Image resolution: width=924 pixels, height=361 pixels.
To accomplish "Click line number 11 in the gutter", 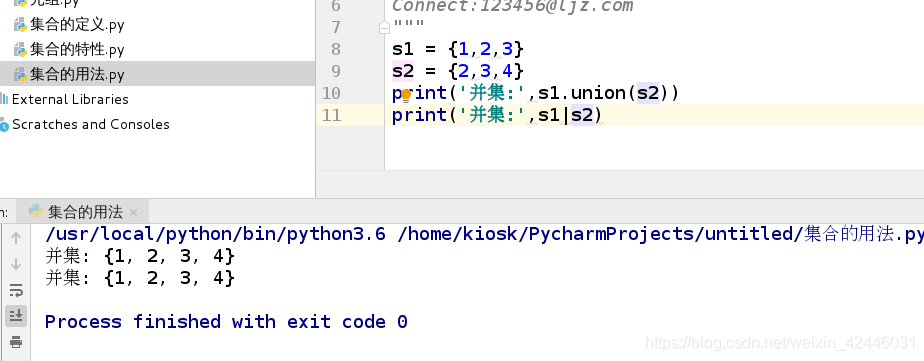I will click(x=332, y=115).
